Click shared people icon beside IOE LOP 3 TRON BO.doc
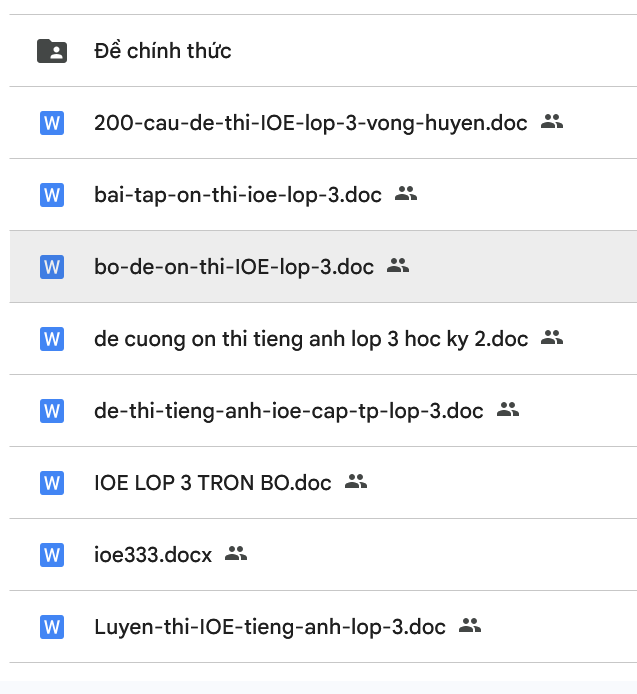The image size is (637, 694). (356, 482)
